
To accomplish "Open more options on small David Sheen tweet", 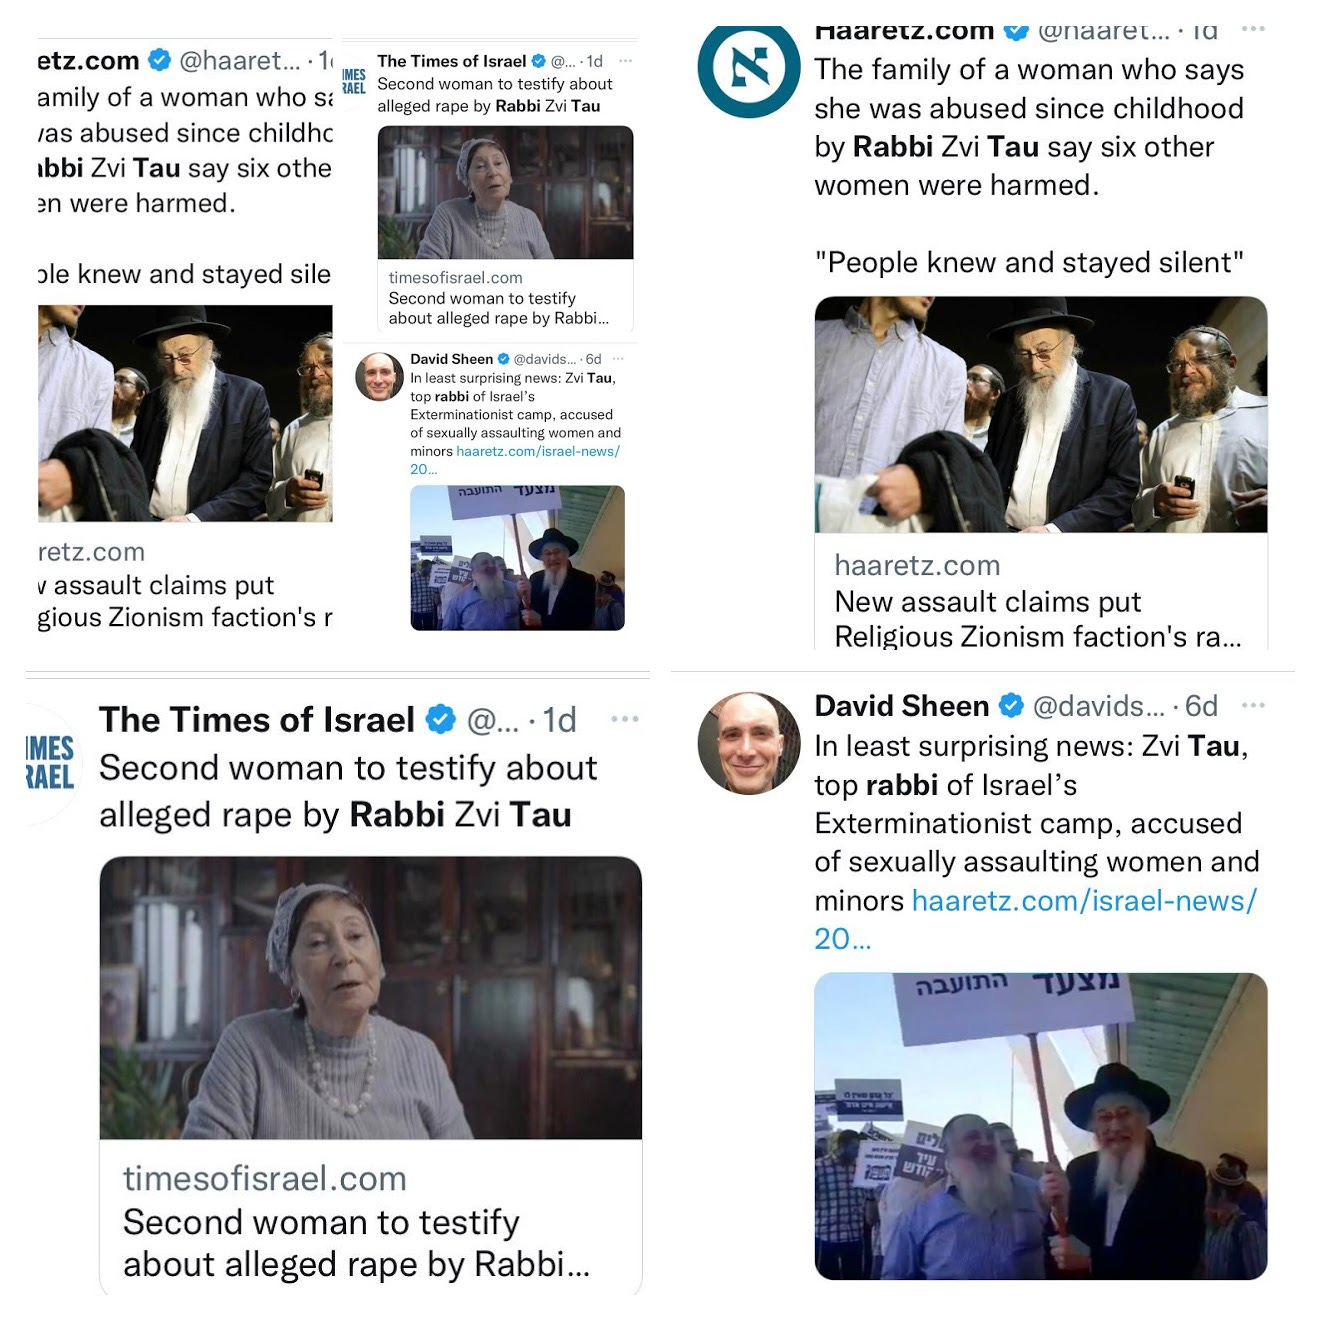I will coord(618,358).
